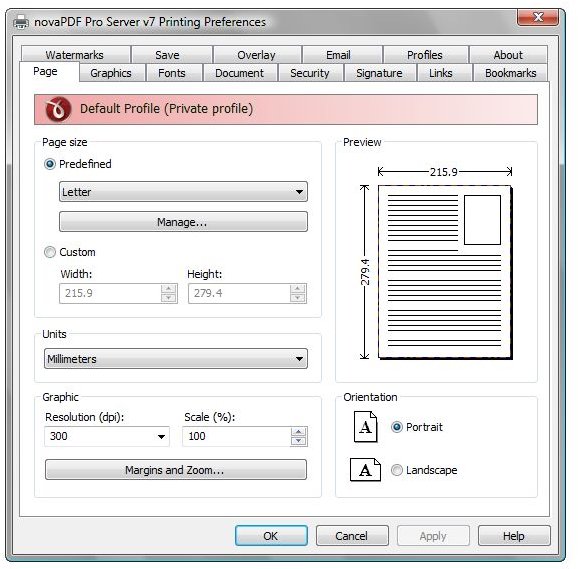Switch to the Profiles tab

[x=425, y=55]
